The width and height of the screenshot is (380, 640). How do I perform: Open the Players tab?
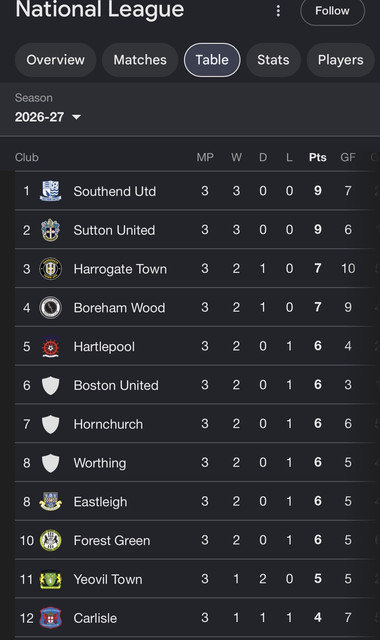[340, 60]
